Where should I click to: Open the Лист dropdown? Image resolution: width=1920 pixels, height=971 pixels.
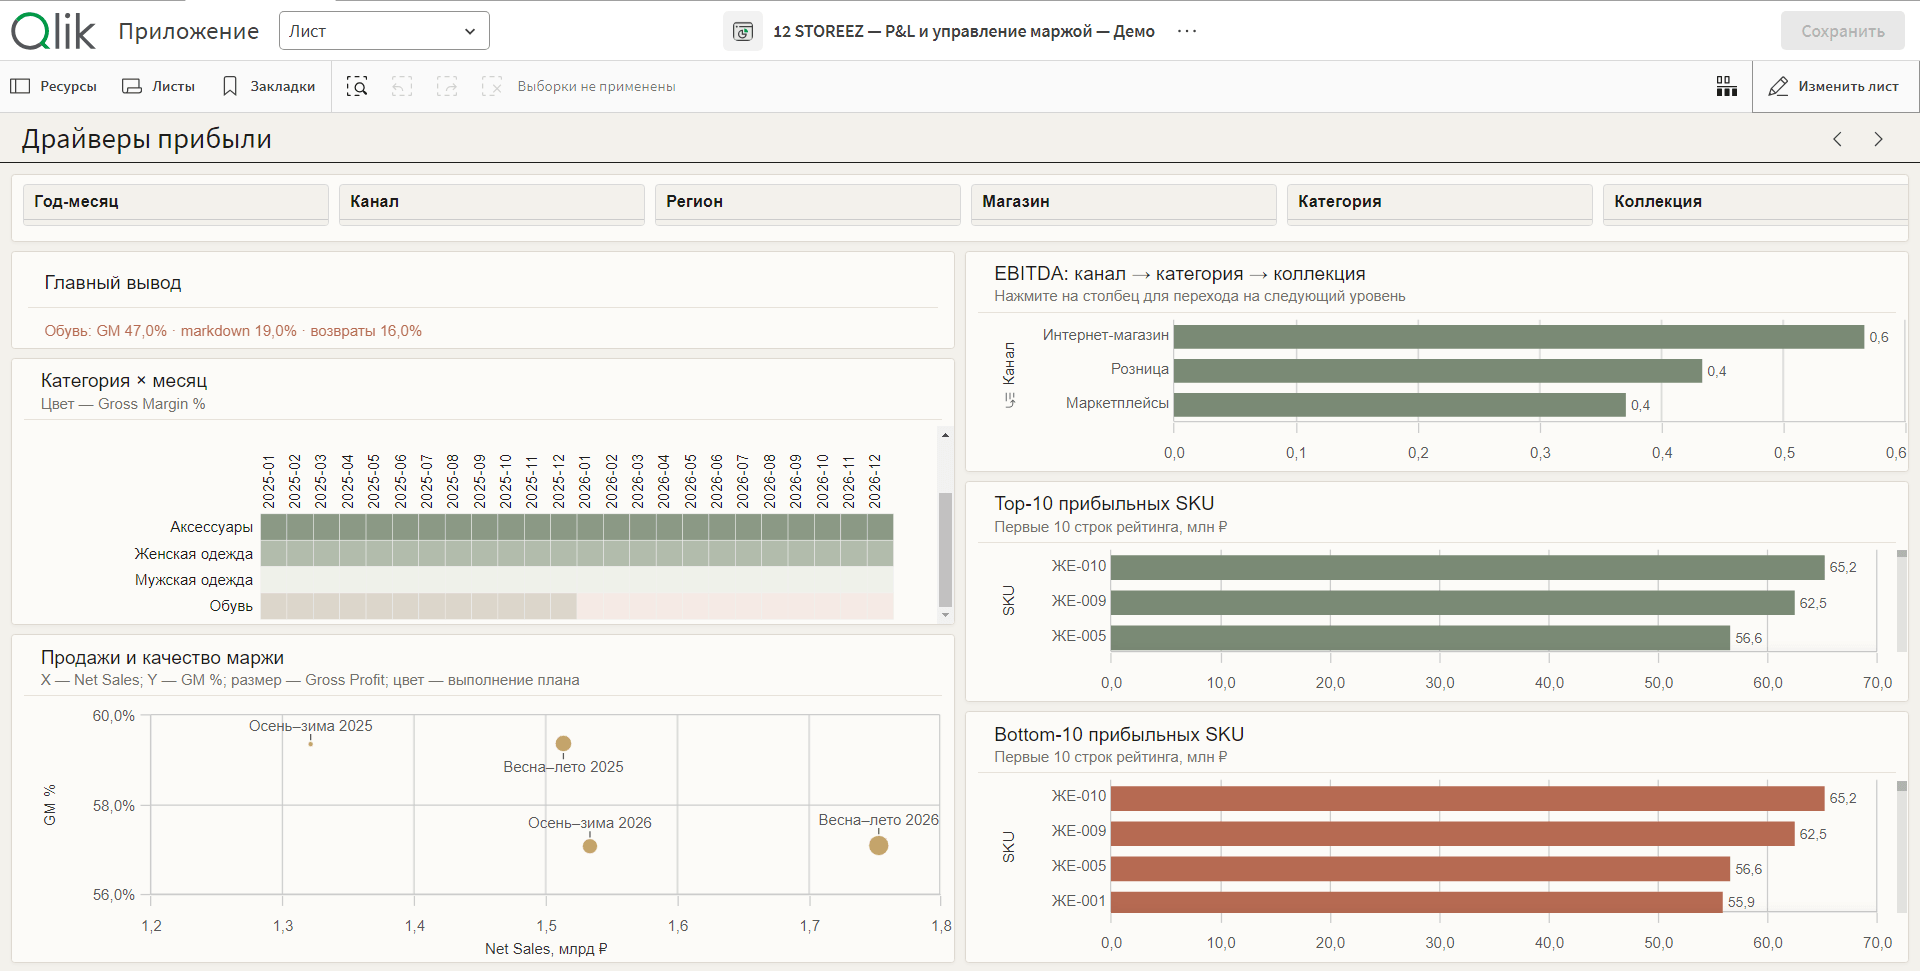[384, 31]
